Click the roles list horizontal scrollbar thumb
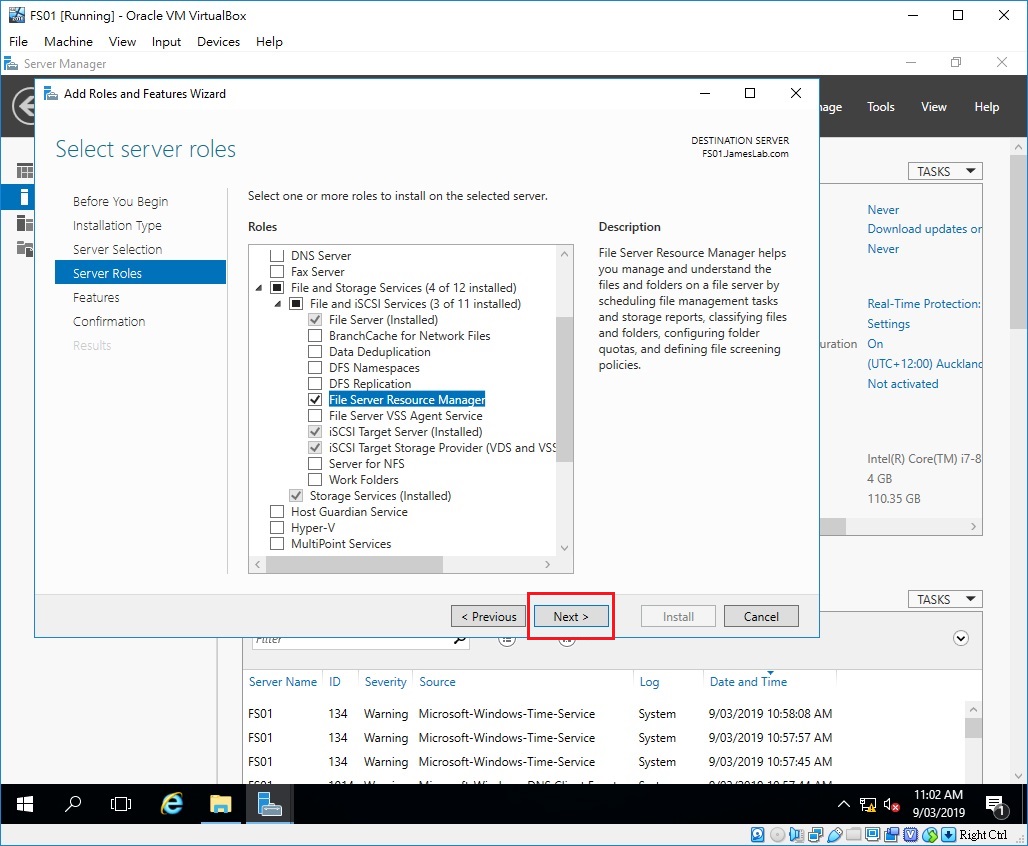The width and height of the screenshot is (1028, 846). [x=355, y=564]
